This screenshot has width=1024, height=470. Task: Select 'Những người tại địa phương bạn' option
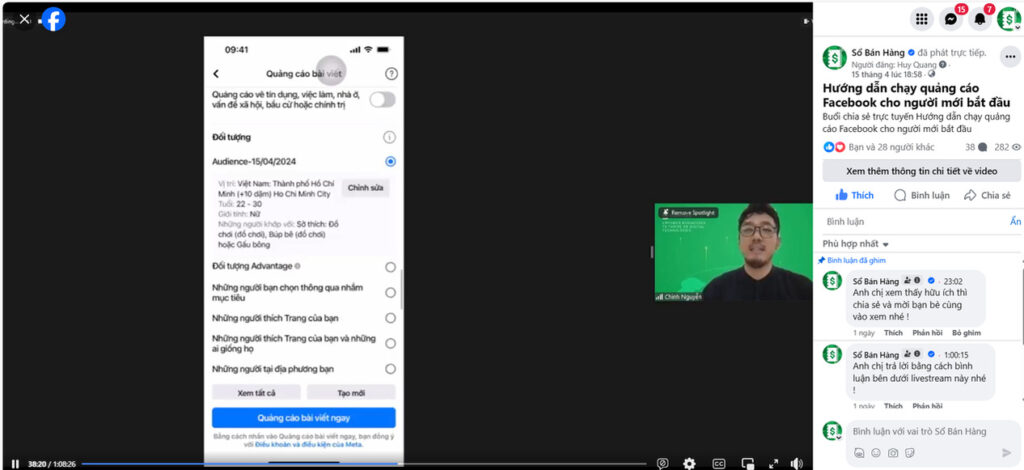click(391, 369)
